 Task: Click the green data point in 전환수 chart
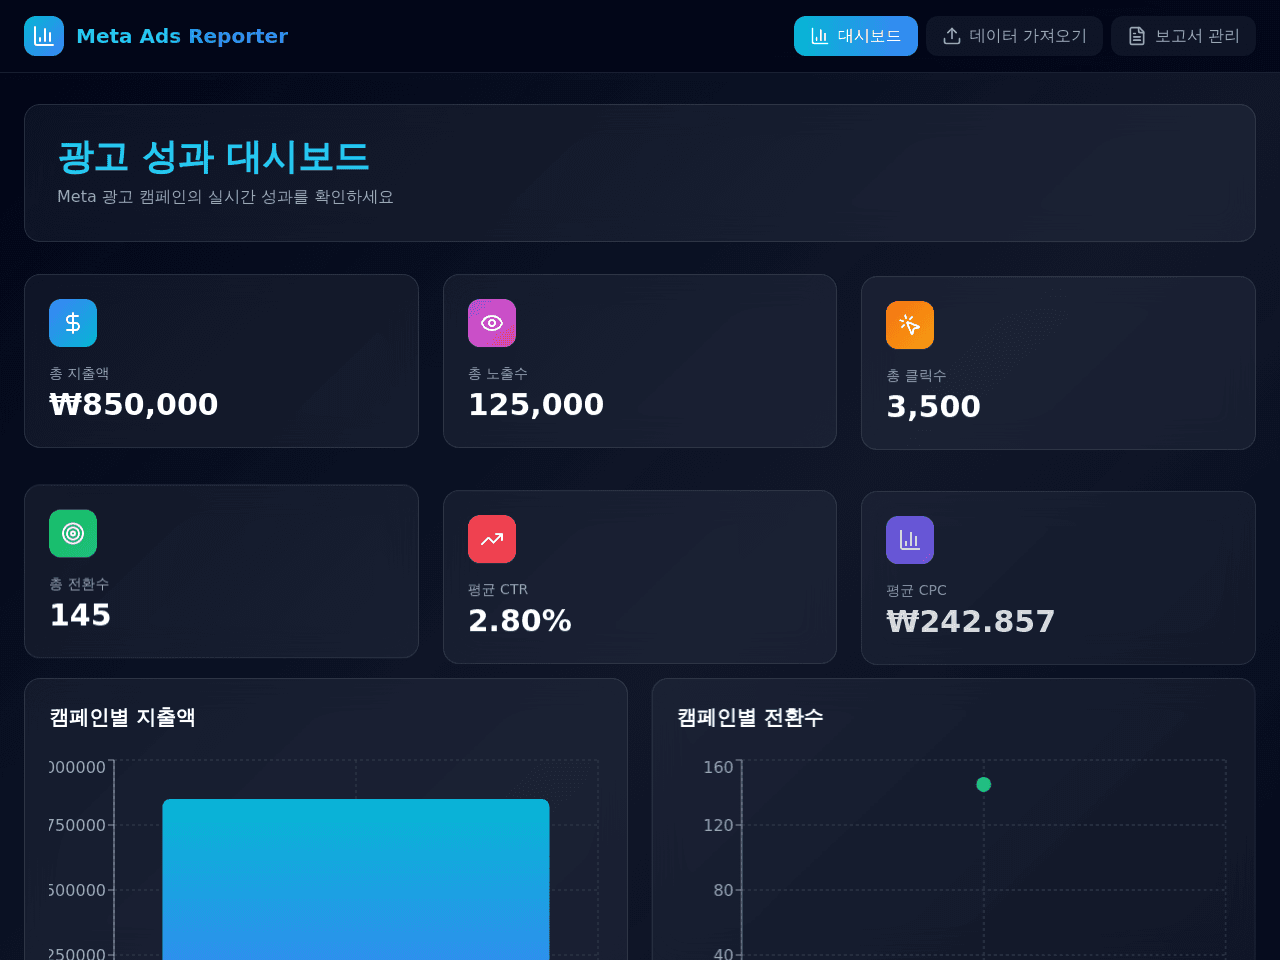tap(984, 784)
